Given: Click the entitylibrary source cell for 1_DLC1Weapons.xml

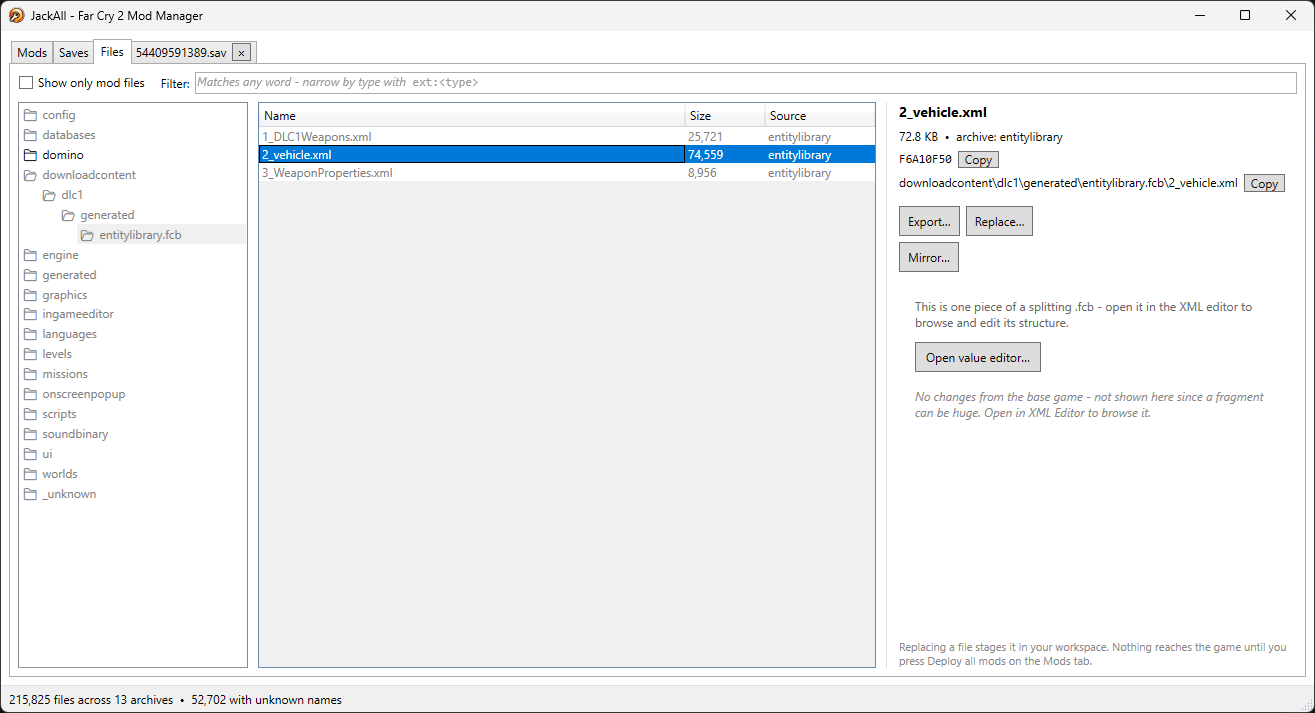Looking at the screenshot, I should (x=799, y=136).
